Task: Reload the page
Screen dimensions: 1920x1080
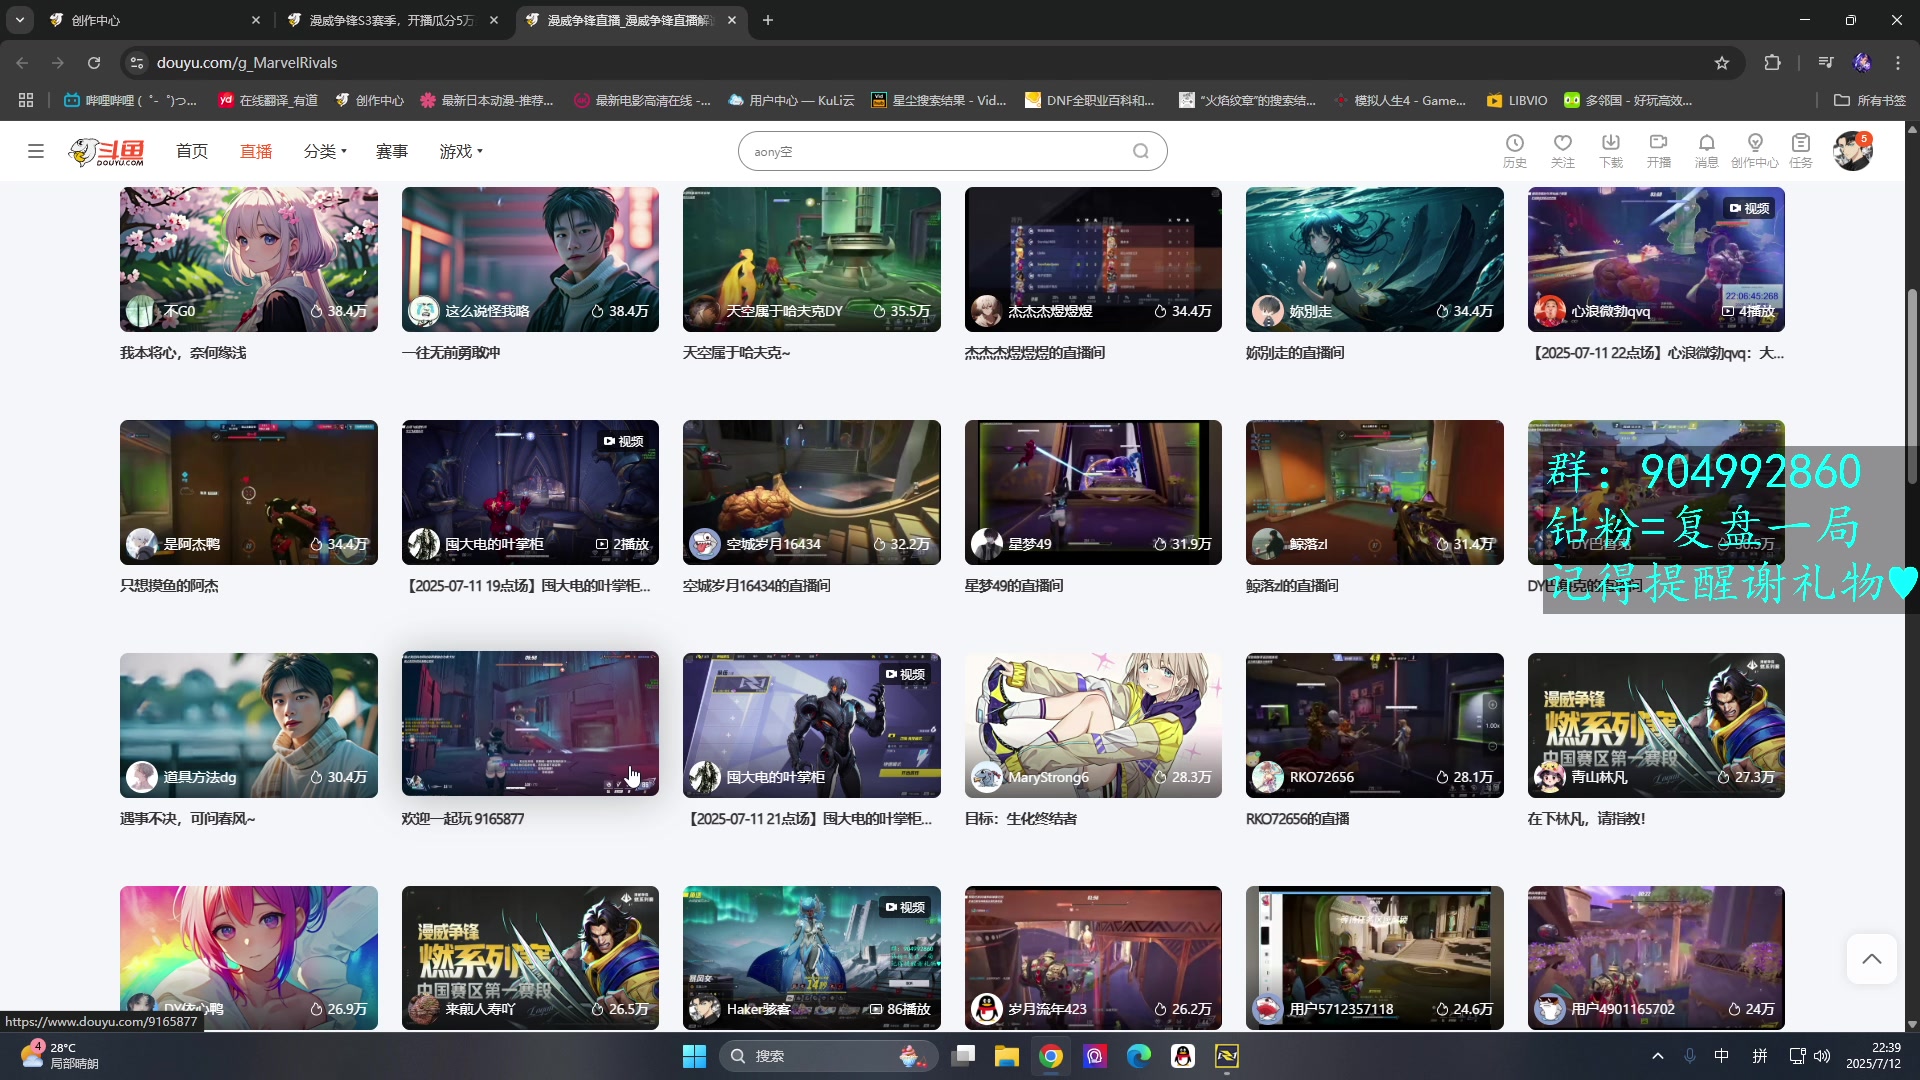Action: click(x=94, y=63)
